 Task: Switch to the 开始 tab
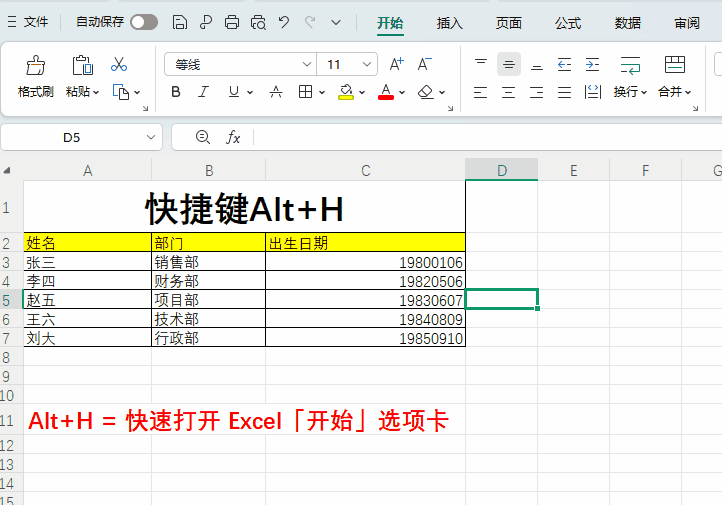tap(390, 23)
